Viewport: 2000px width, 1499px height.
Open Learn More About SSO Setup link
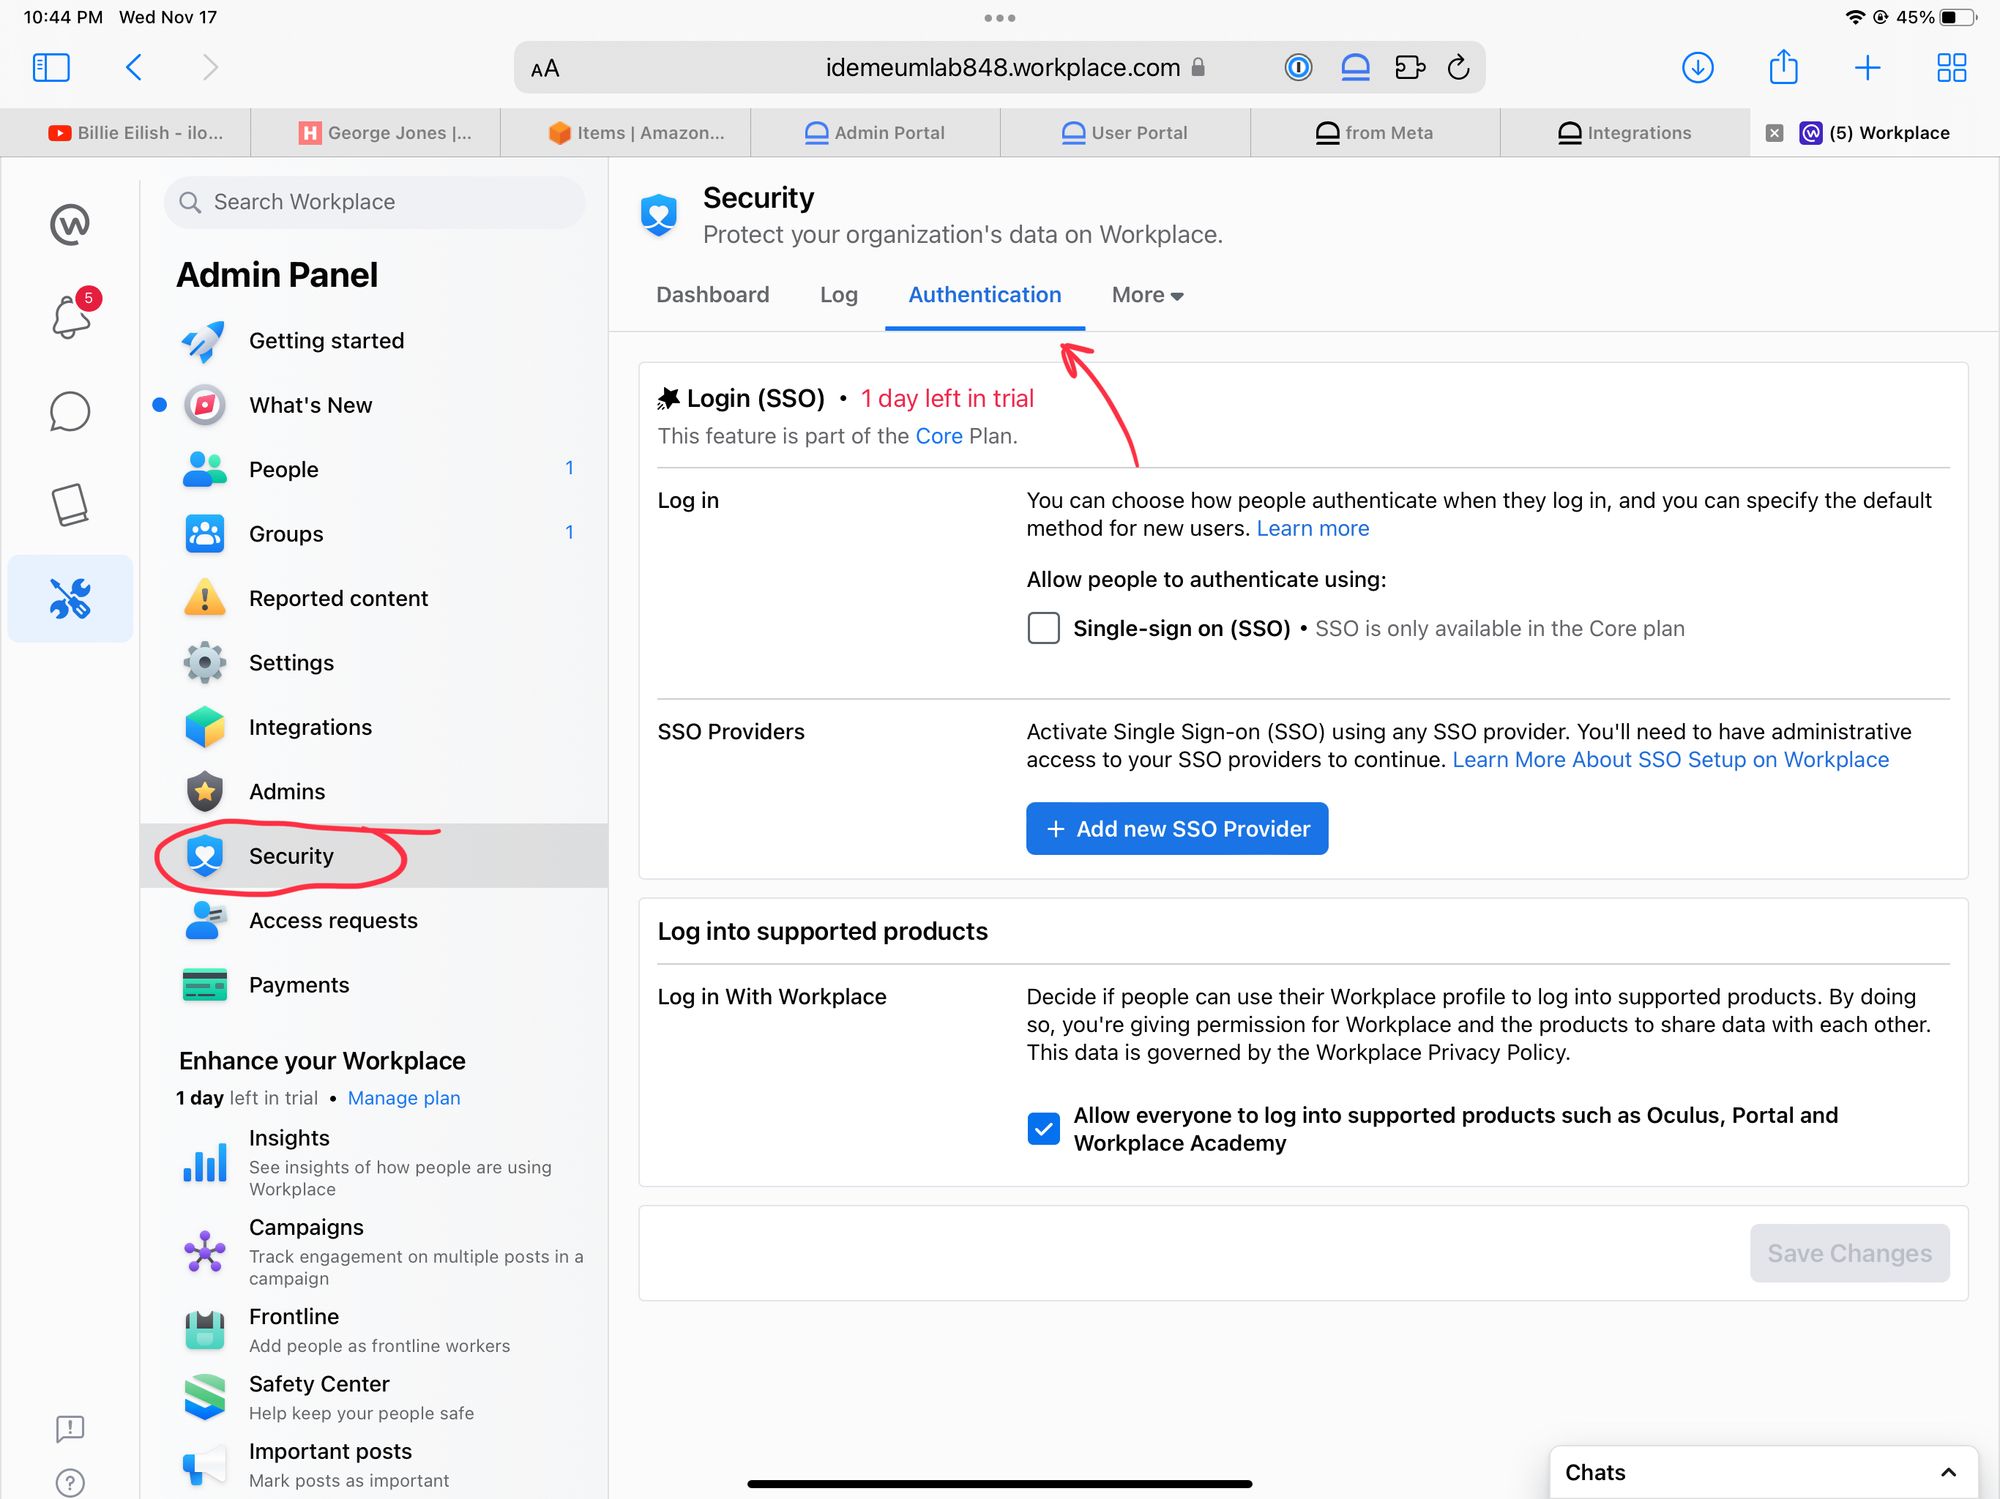click(x=1670, y=760)
